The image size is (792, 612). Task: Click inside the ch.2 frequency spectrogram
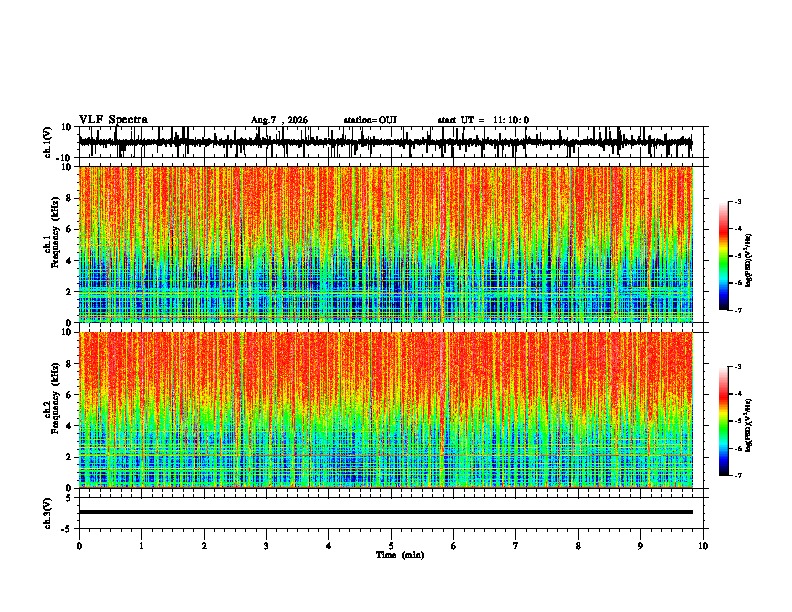tap(386, 410)
